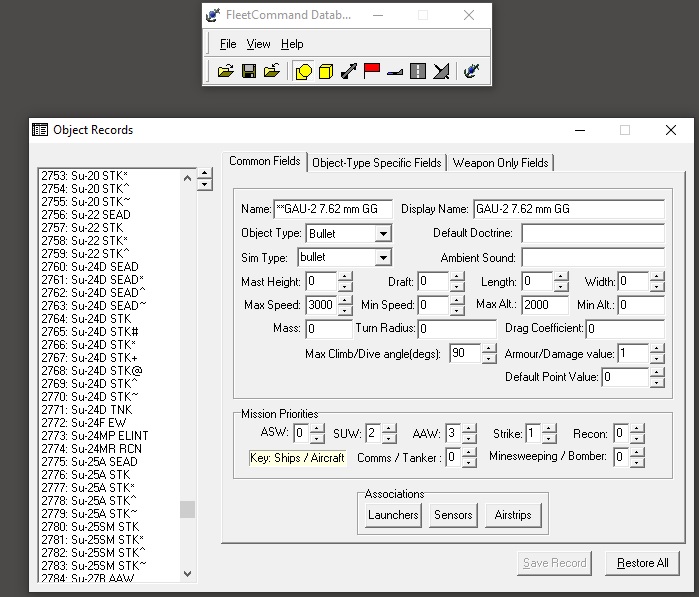Switch to Object-Type Specific Fields tab
The width and height of the screenshot is (699, 597).
point(377,163)
